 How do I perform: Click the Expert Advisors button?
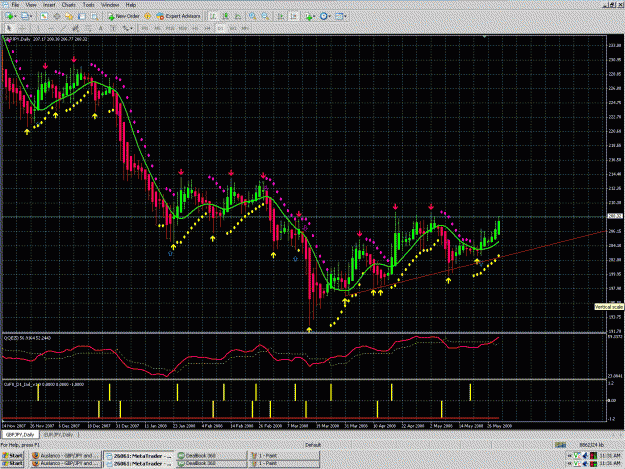tap(178, 16)
